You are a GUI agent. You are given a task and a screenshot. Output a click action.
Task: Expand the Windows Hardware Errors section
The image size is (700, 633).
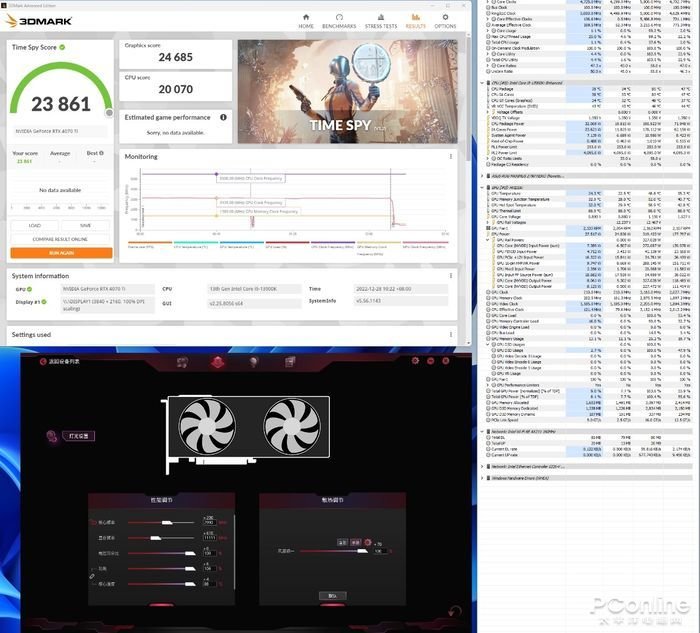pos(482,478)
